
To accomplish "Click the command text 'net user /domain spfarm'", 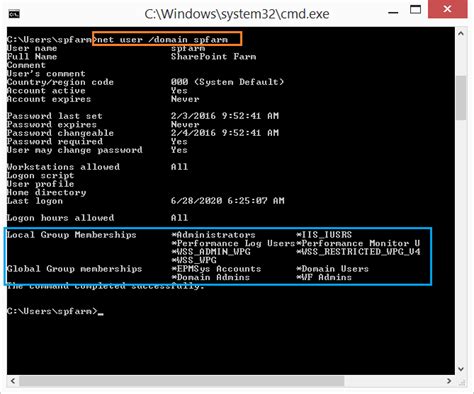I will [163, 40].
